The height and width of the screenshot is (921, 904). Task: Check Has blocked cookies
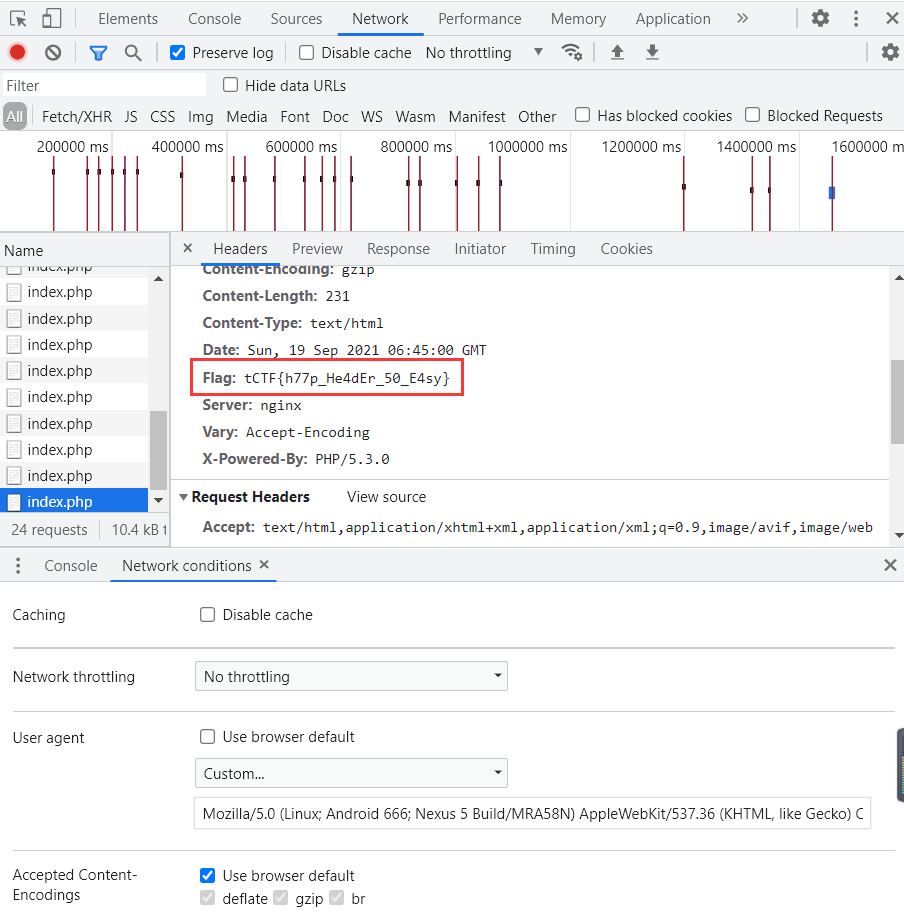click(x=582, y=115)
